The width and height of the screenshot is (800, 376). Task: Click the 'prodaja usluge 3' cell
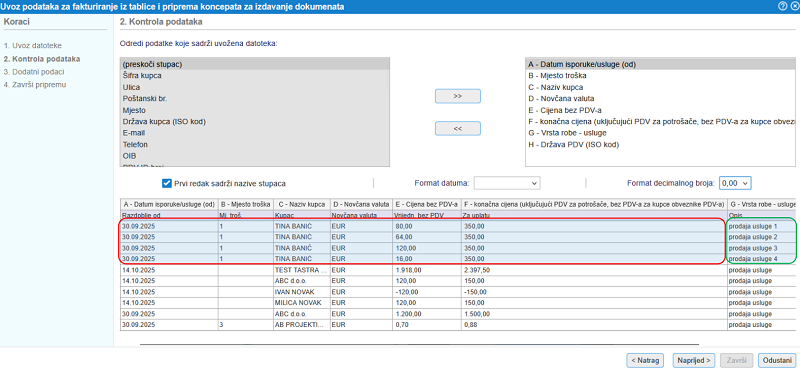(x=761, y=248)
